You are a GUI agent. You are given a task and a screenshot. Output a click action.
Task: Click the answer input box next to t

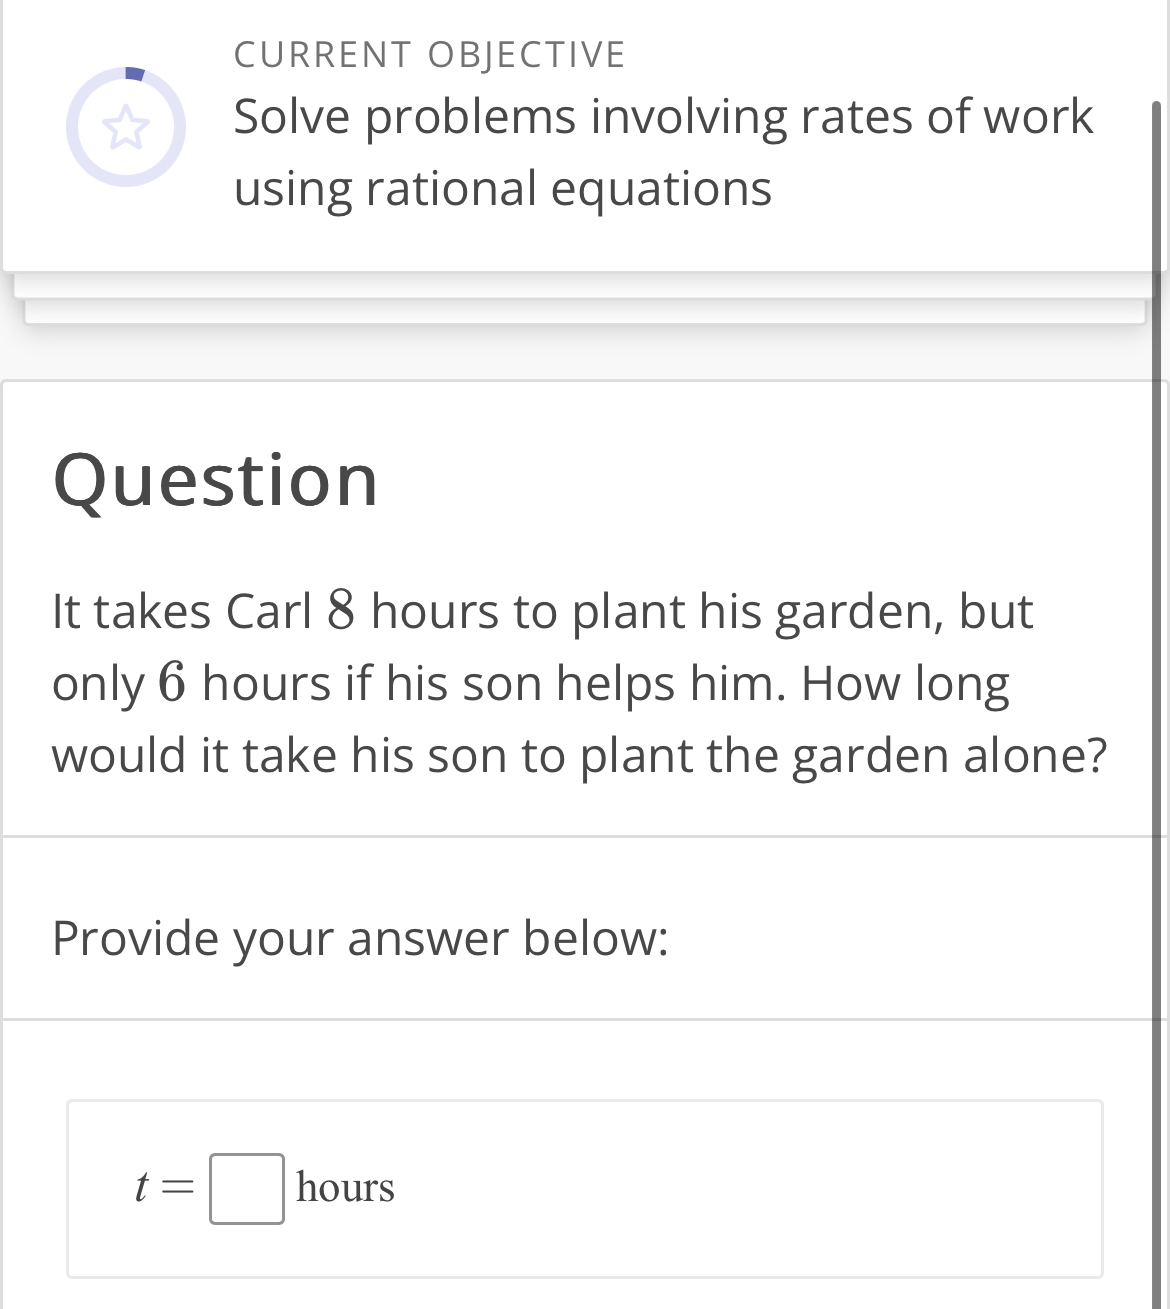coord(246,1190)
